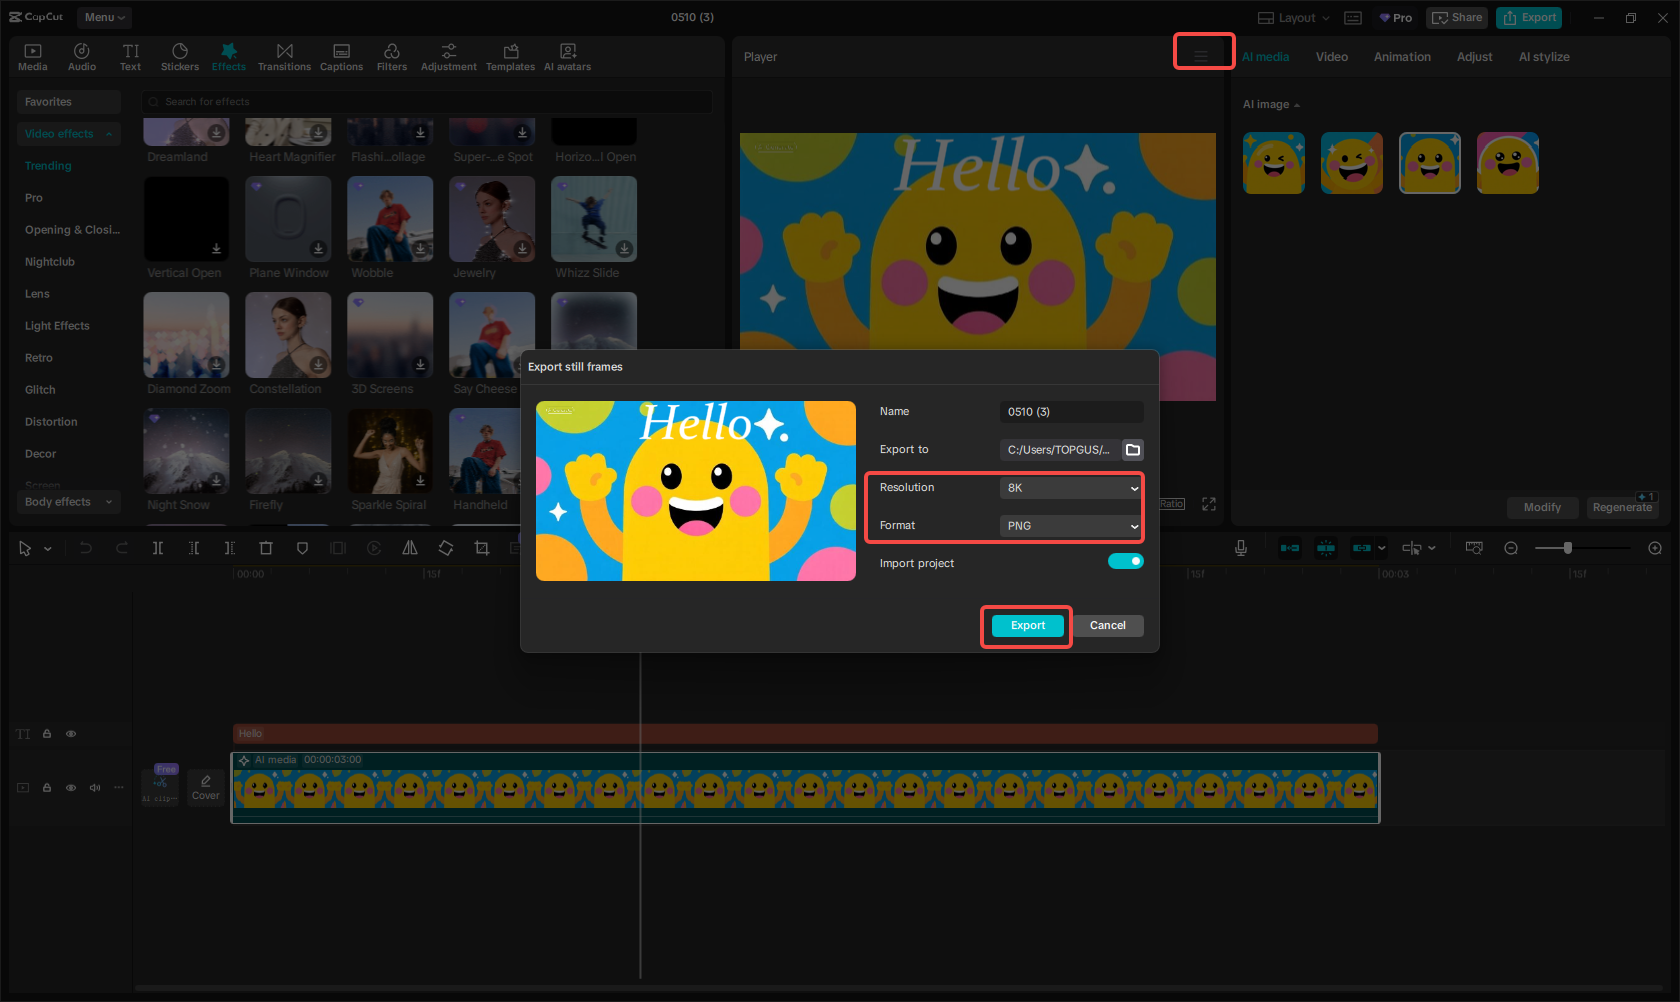This screenshot has width=1680, height=1002.
Task: Switch to the Animation tab
Action: point(1402,57)
